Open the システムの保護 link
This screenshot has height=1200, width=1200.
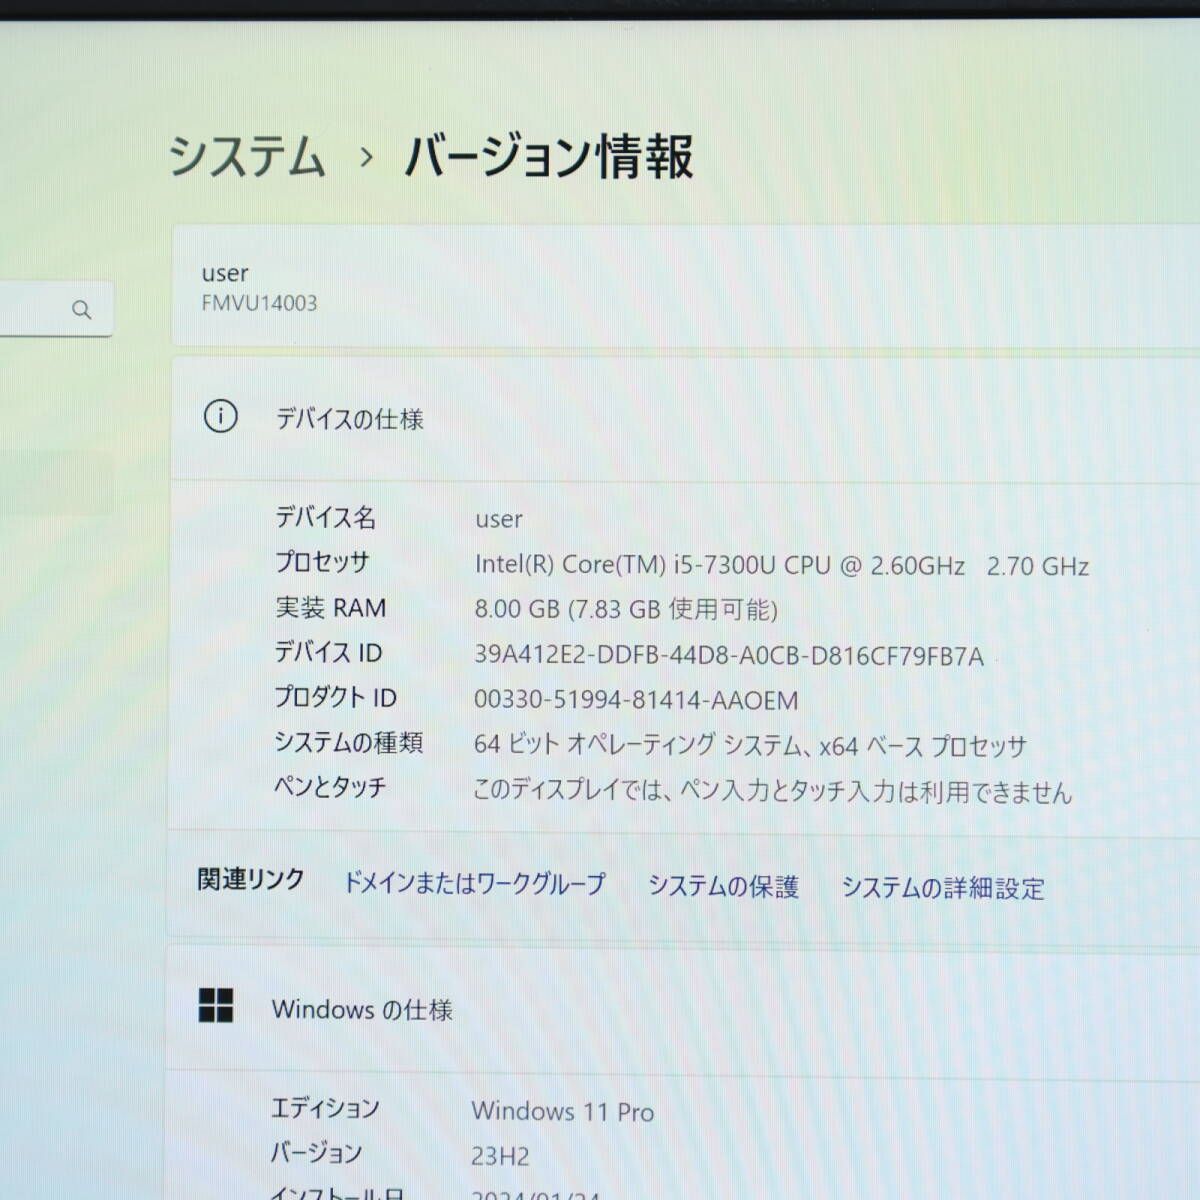click(723, 887)
